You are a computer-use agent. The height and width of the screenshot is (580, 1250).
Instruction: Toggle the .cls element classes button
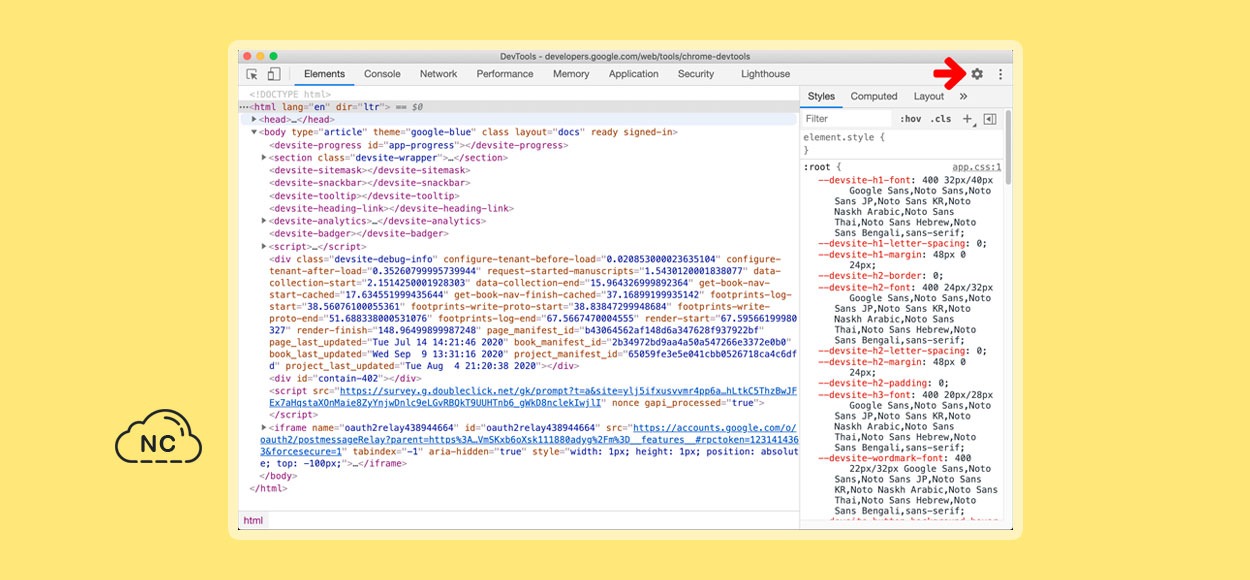point(941,119)
